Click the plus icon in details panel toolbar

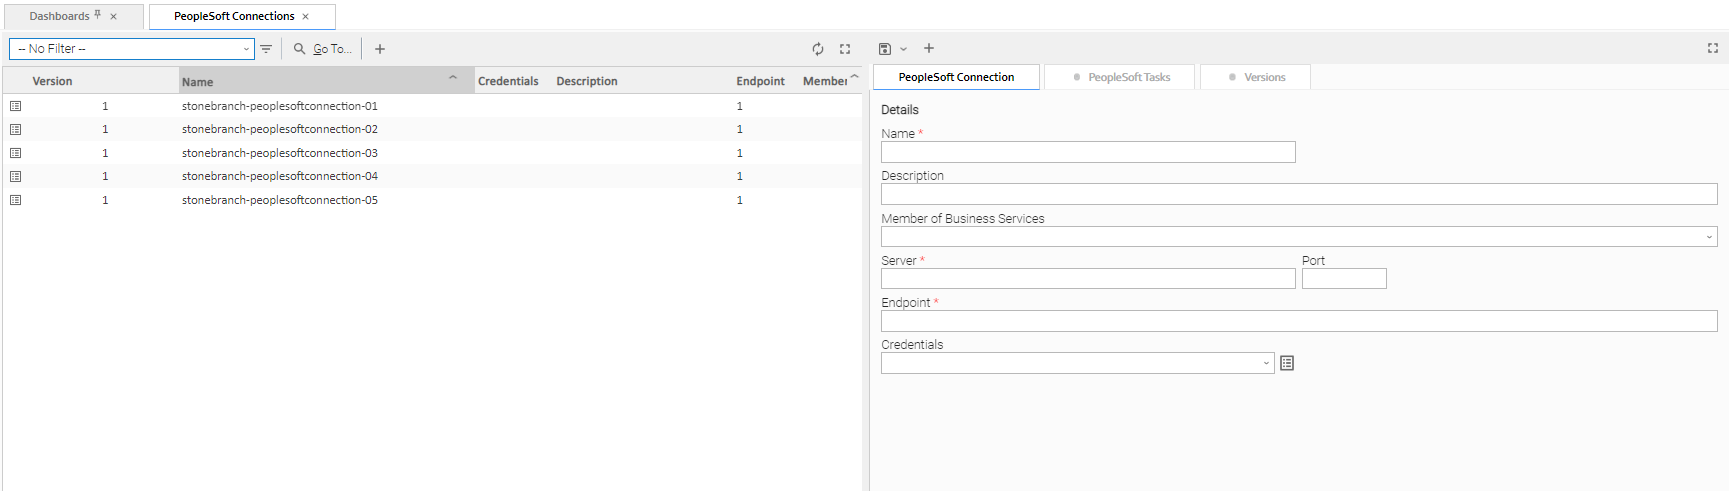929,48
